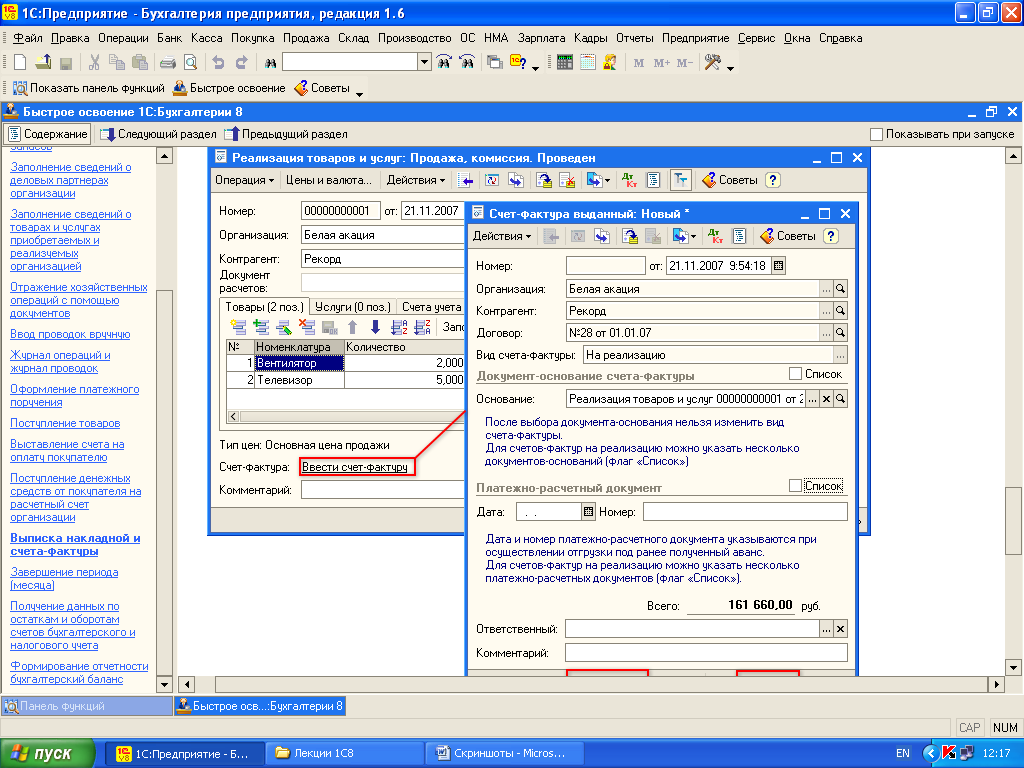Click Ввести счет-фактуру link

coord(355,467)
